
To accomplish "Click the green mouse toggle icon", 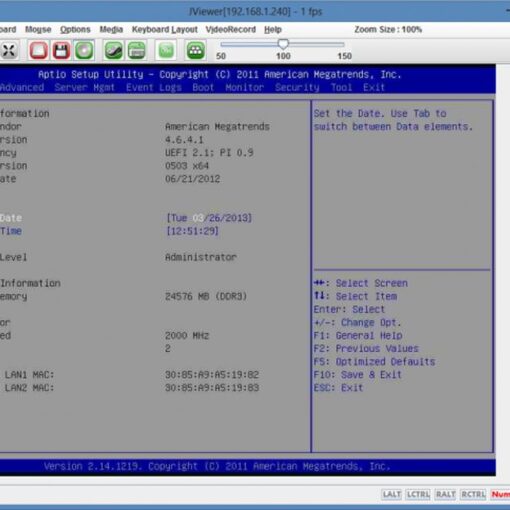I will (113, 51).
